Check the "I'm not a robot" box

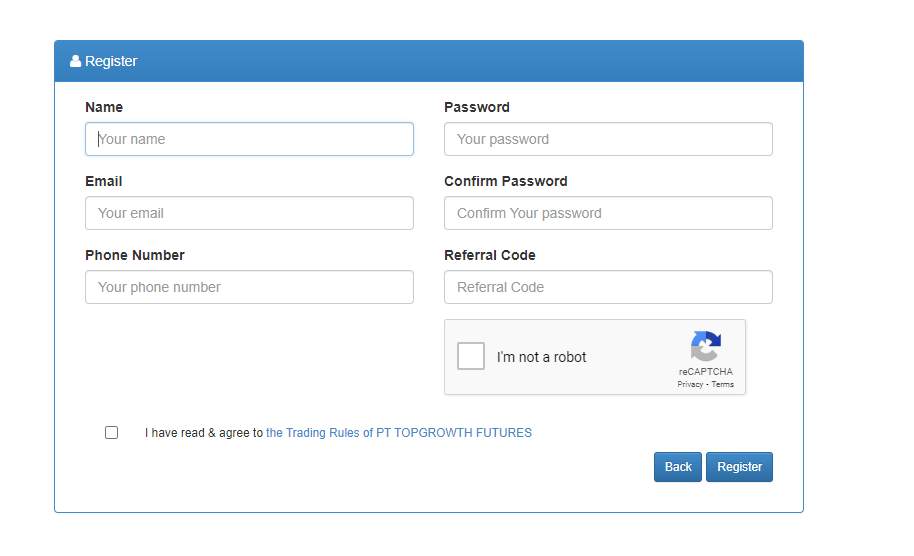pyautogui.click(x=471, y=356)
